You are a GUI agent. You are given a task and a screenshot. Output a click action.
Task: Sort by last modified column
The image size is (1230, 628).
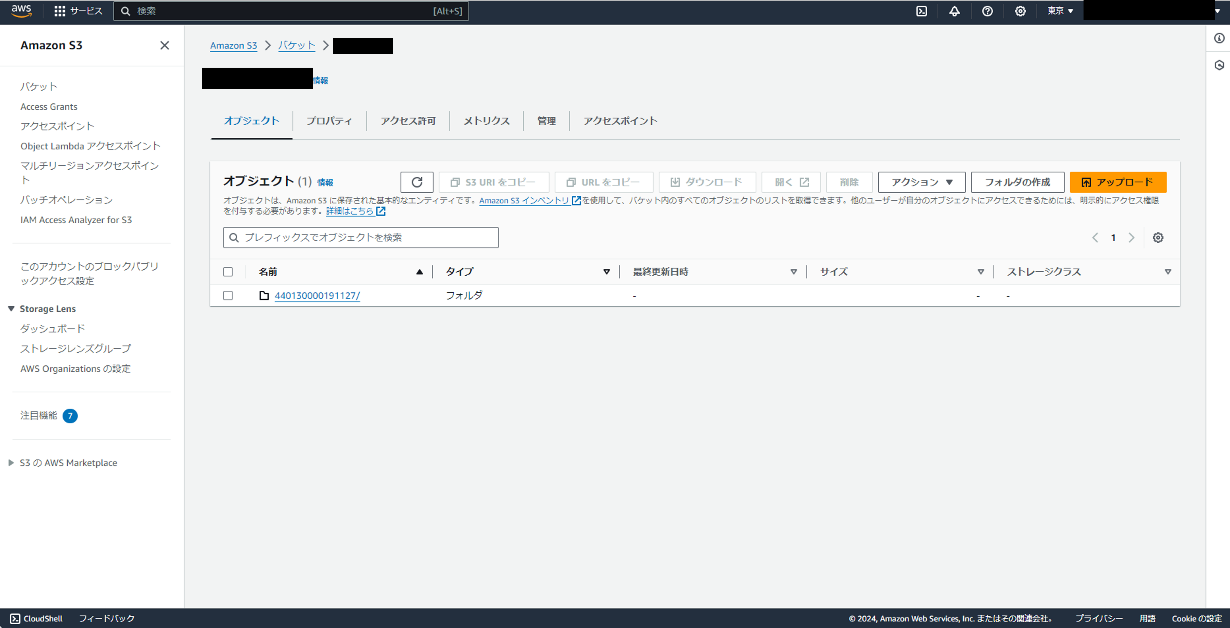[x=794, y=272]
